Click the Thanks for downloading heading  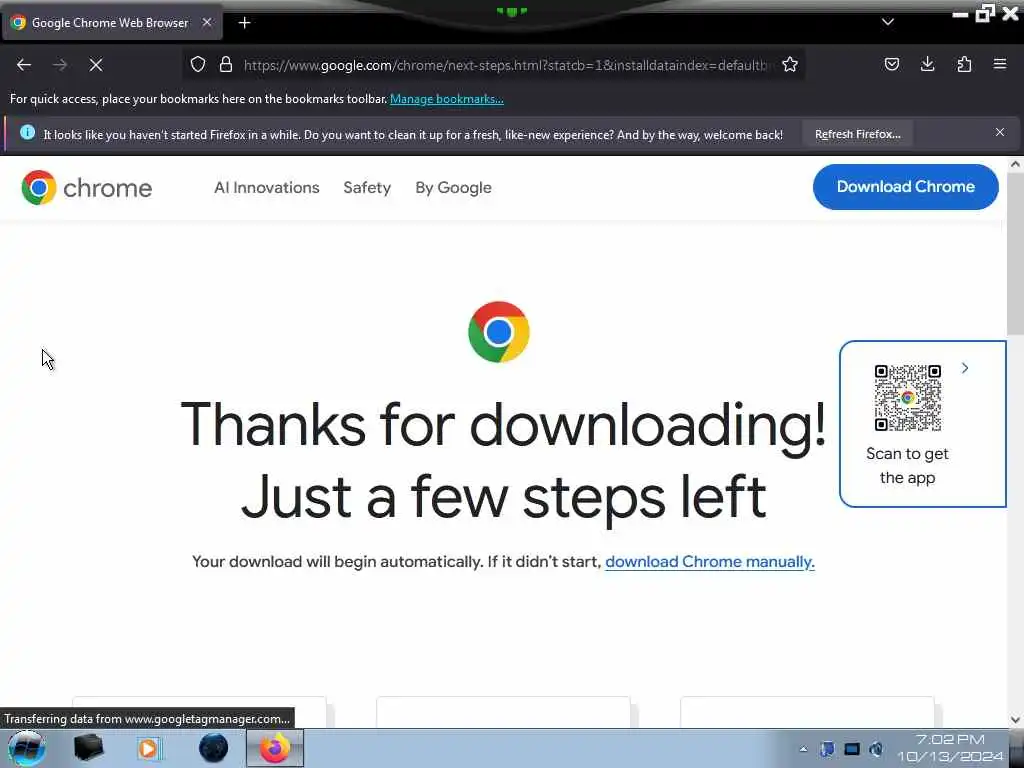click(504, 425)
